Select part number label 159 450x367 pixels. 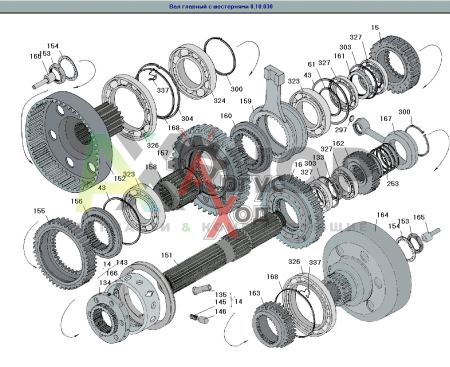coord(246,101)
